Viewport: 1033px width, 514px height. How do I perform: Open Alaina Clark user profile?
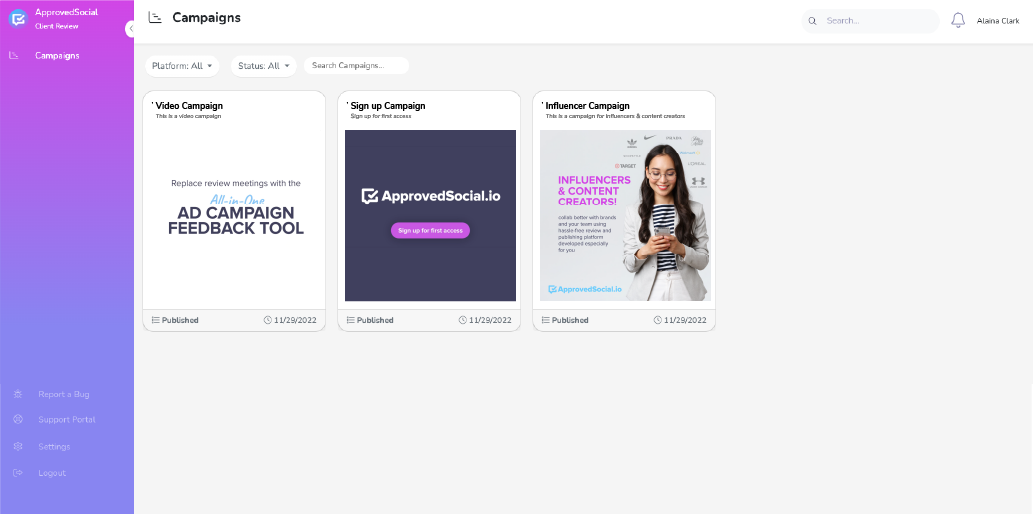[997, 21]
